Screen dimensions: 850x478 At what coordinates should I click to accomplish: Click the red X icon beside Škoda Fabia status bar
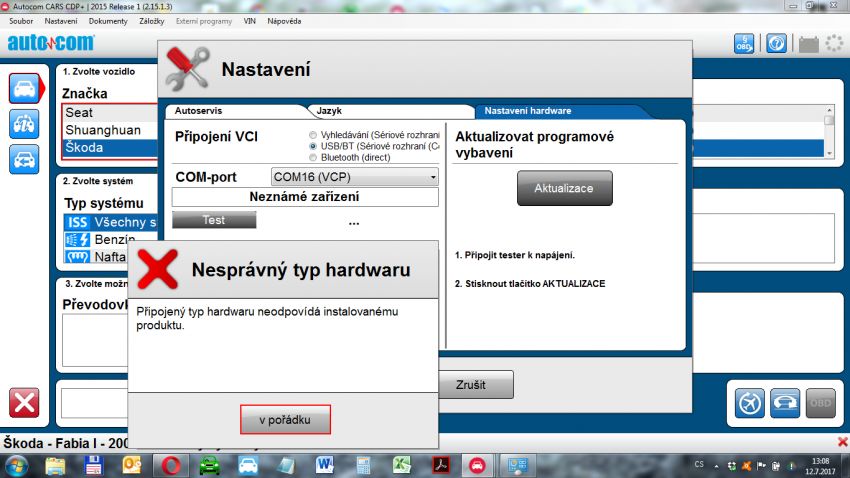(x=843, y=442)
